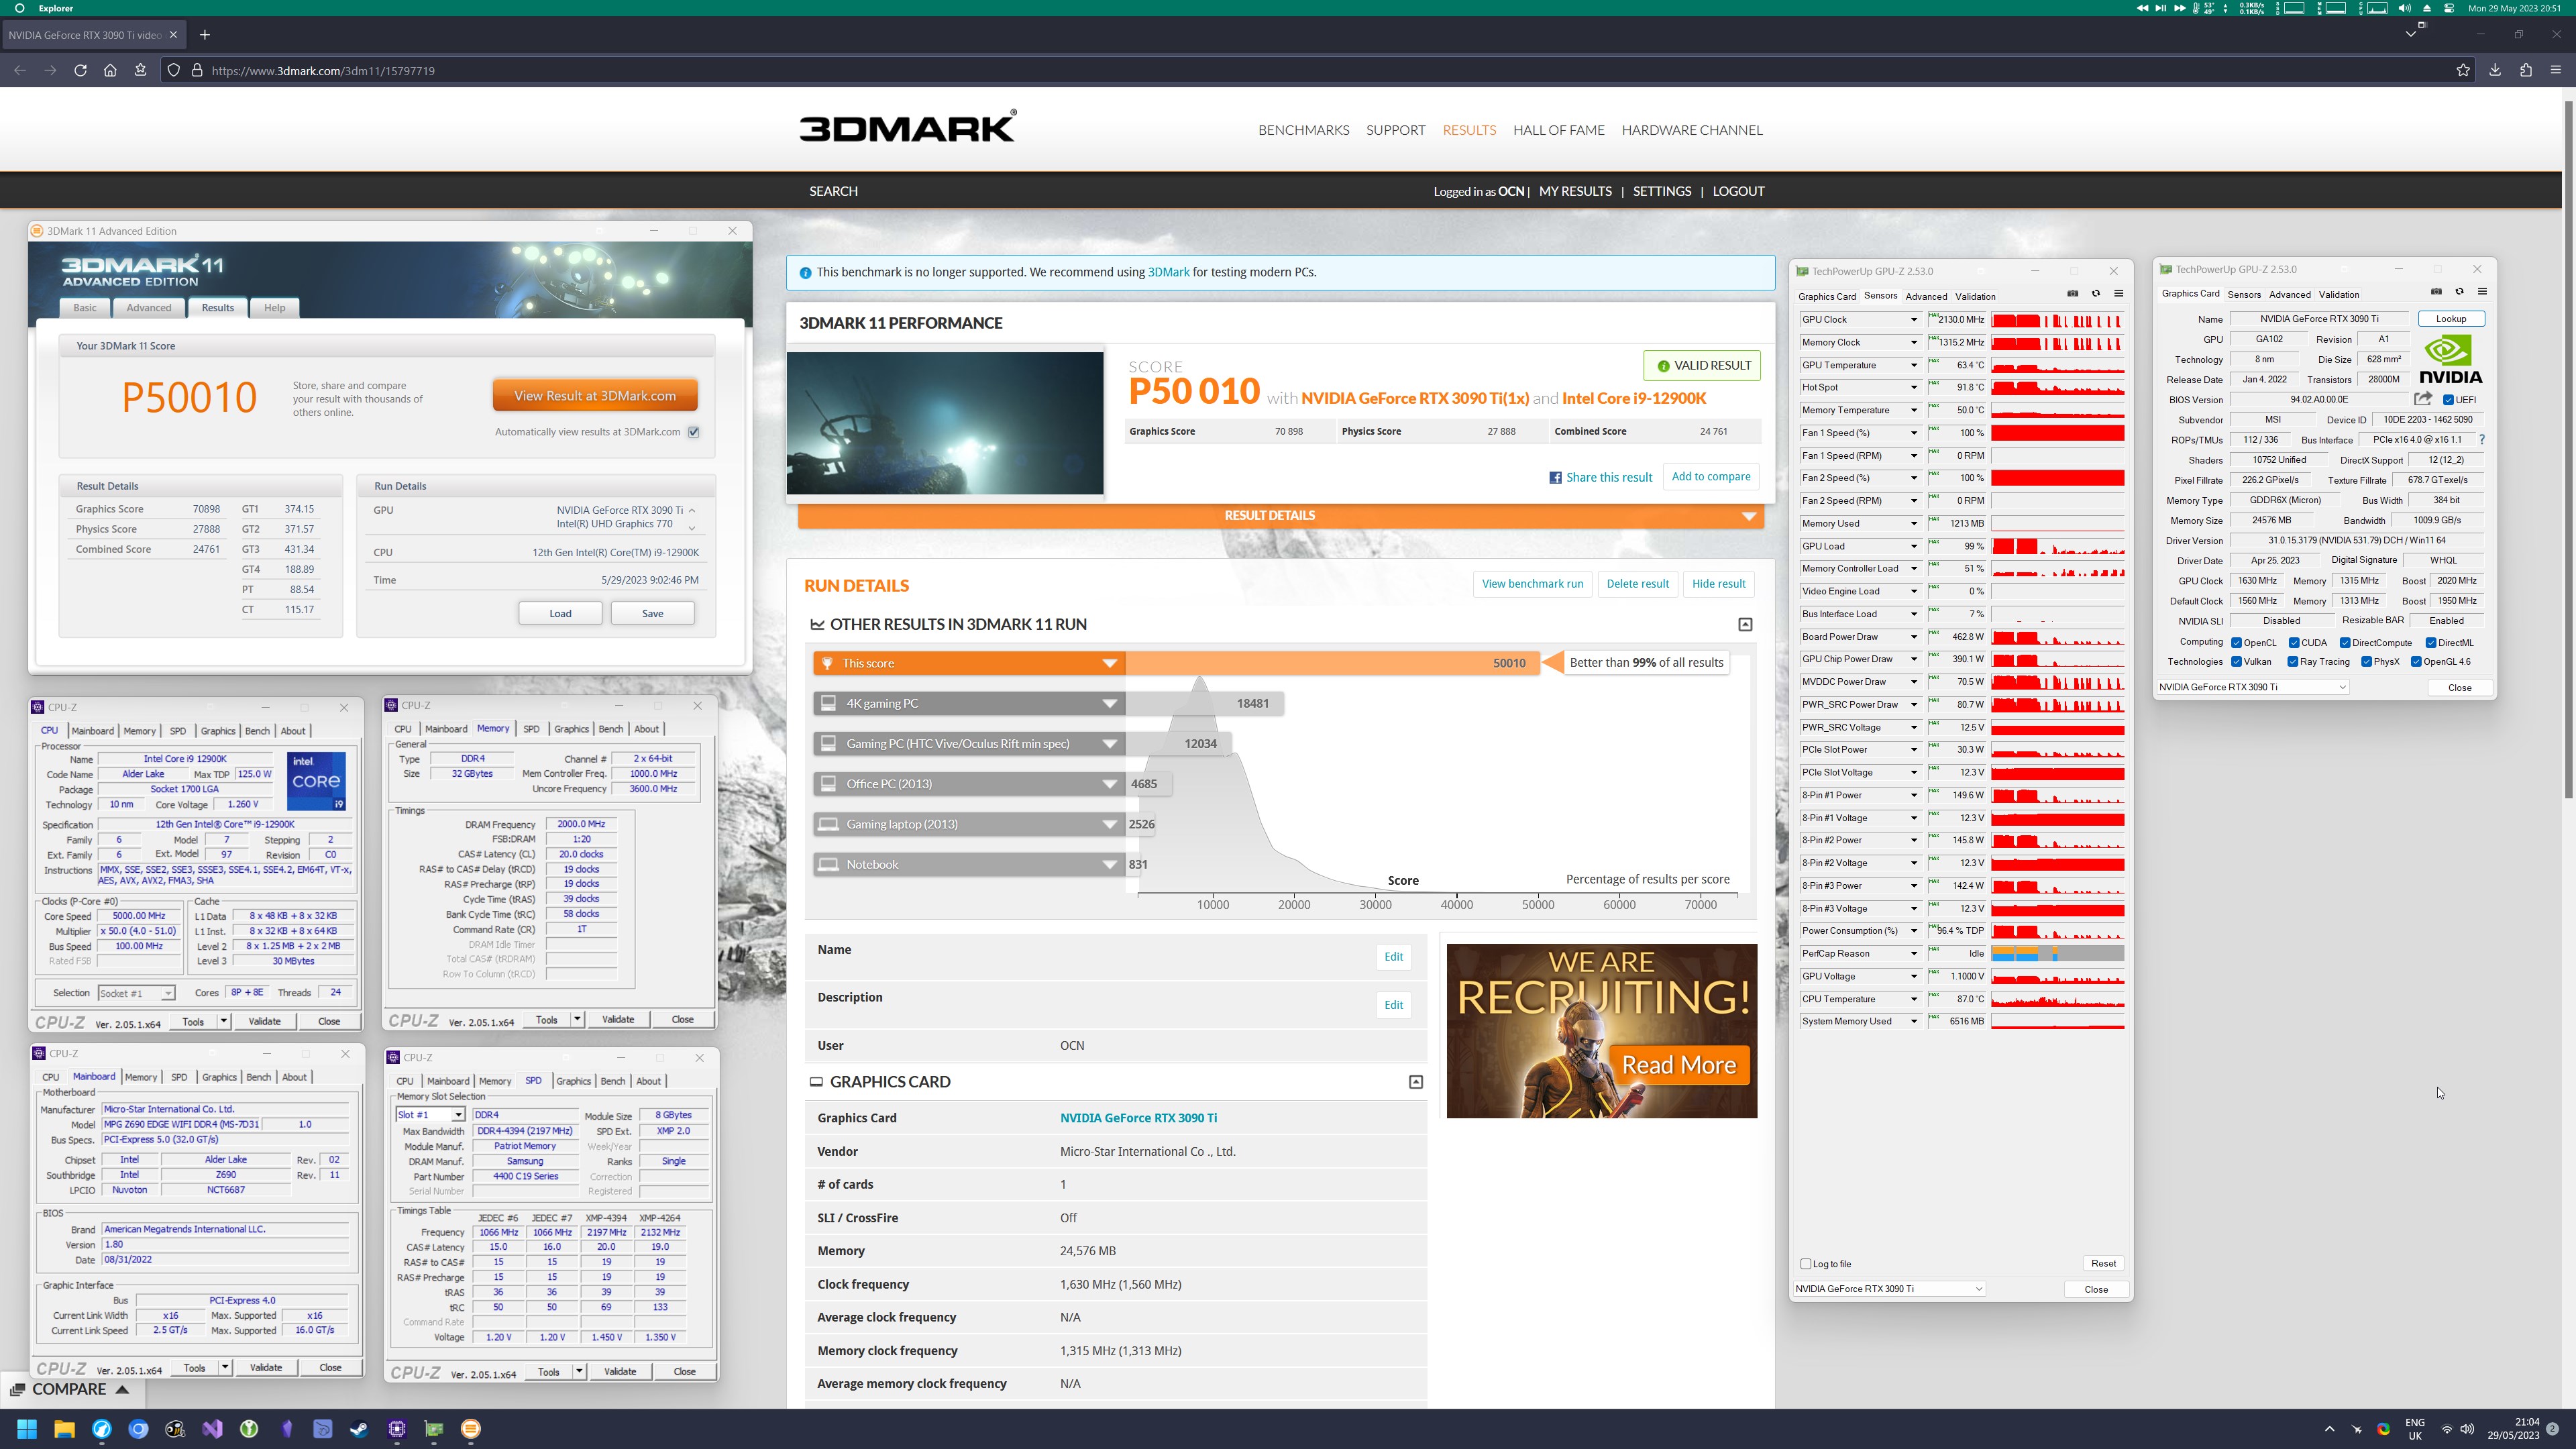Click the Reset button in GPU-Z Sensors

2103,1264
